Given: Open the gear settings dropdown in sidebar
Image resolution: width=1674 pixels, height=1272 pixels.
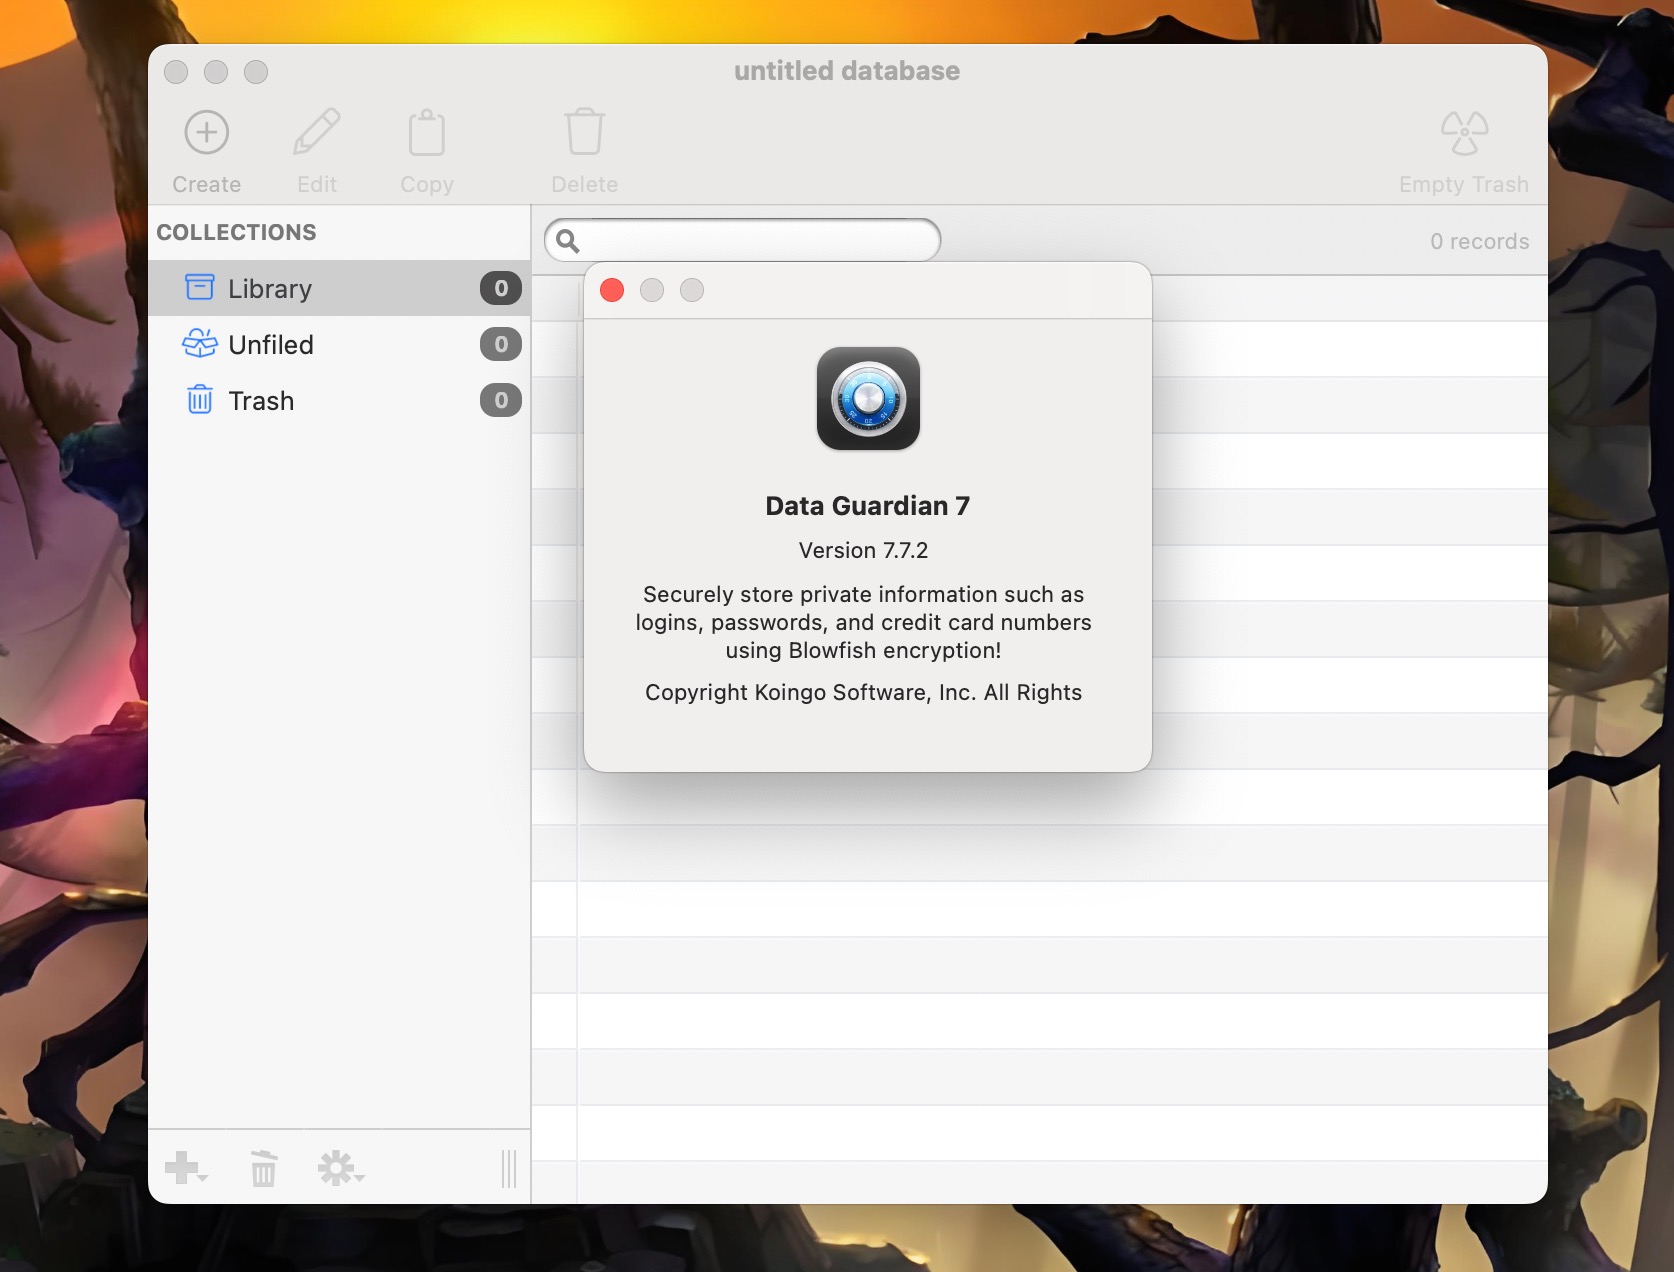Looking at the screenshot, I should tap(341, 1168).
